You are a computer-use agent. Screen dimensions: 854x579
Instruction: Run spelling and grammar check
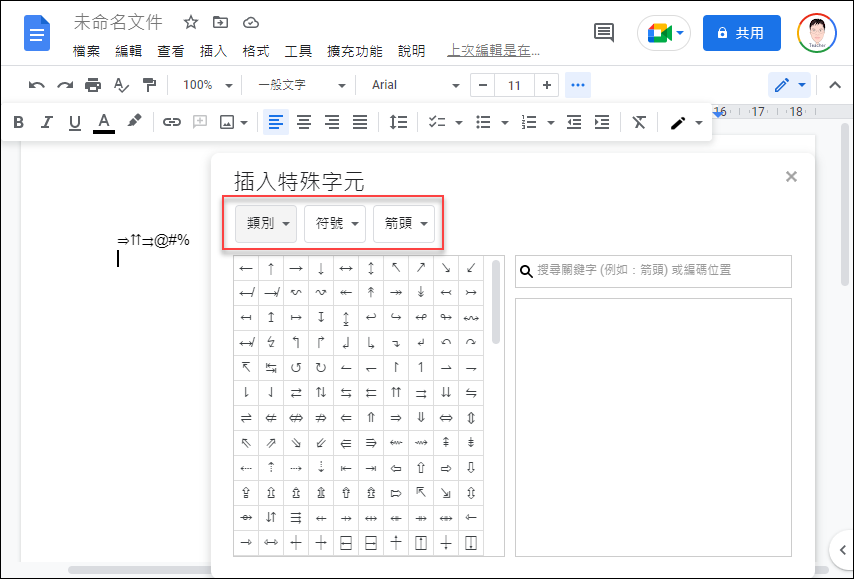click(121, 85)
